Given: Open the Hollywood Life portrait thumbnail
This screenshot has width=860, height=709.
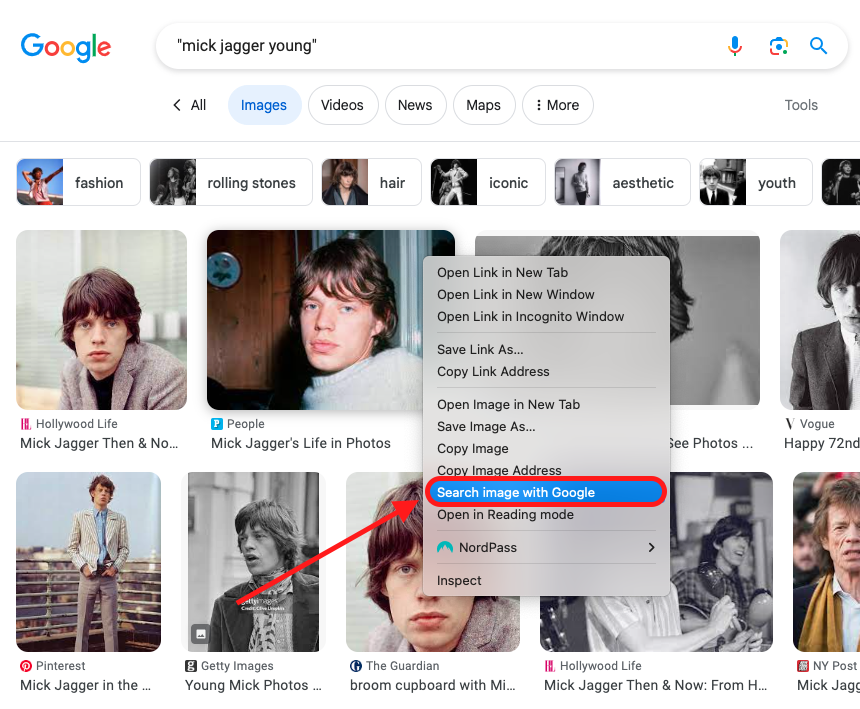Looking at the screenshot, I should 101,320.
